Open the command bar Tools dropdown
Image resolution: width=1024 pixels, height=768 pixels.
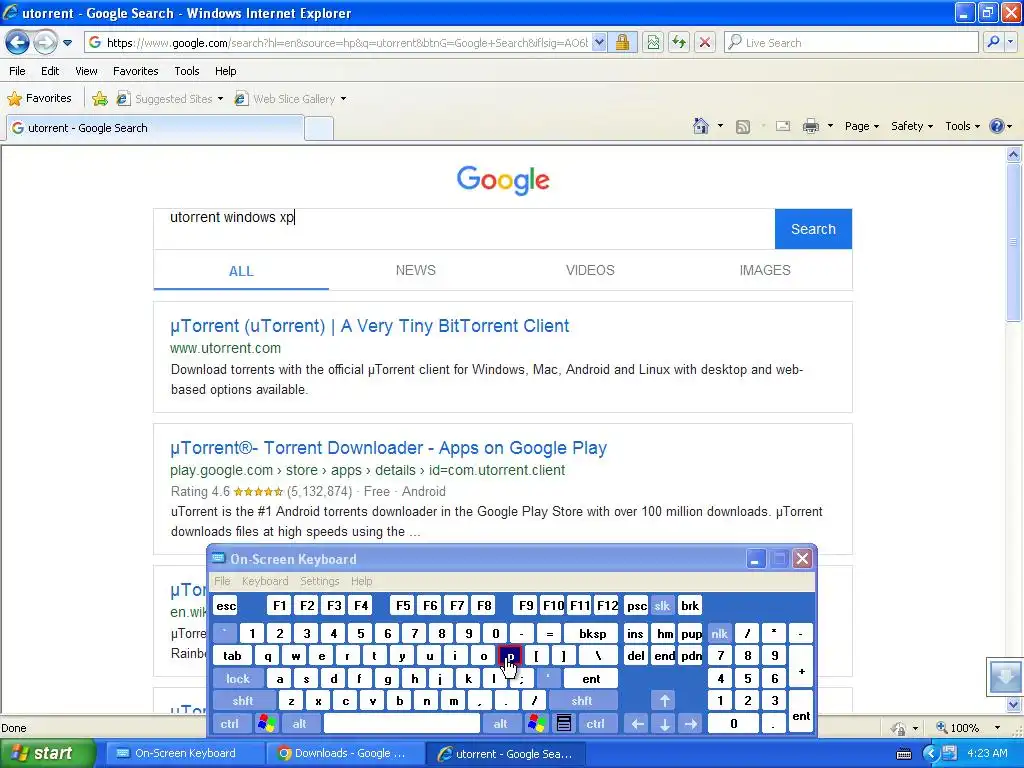[x=962, y=126]
